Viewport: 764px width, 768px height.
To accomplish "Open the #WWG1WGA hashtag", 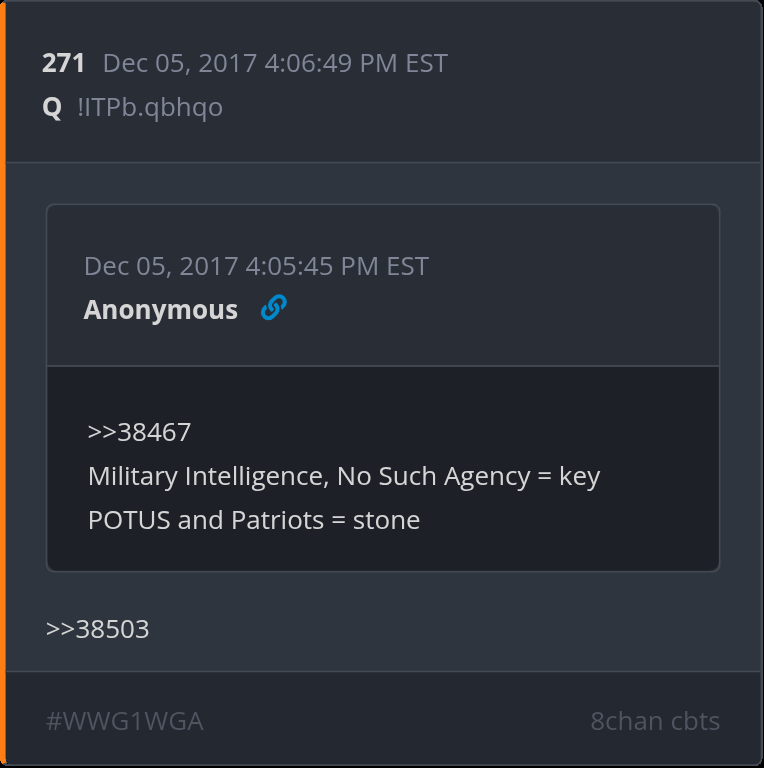I will tap(124, 721).
